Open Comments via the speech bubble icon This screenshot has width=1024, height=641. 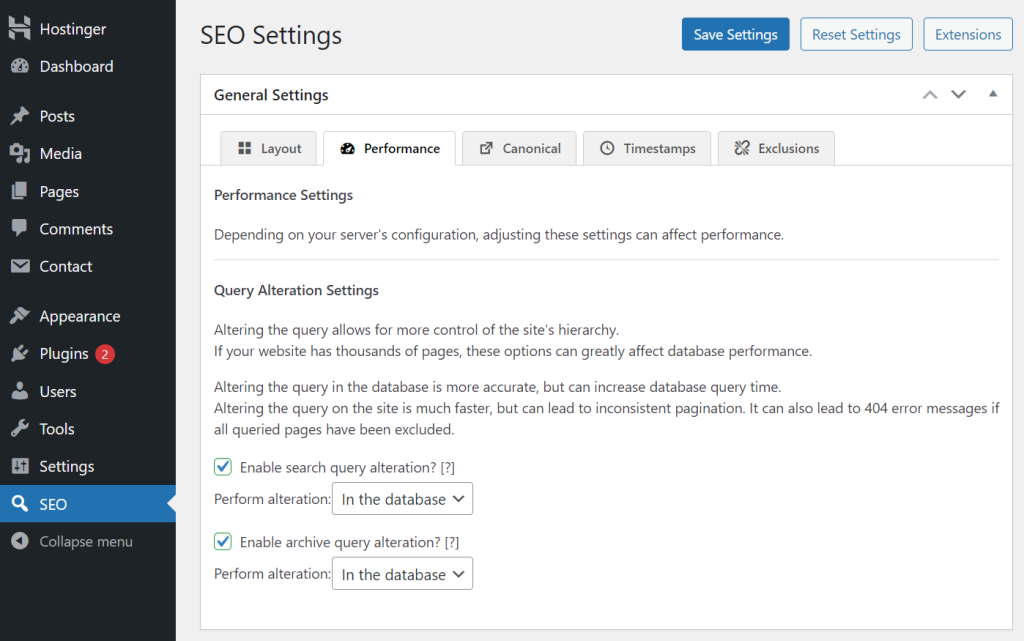[22, 228]
